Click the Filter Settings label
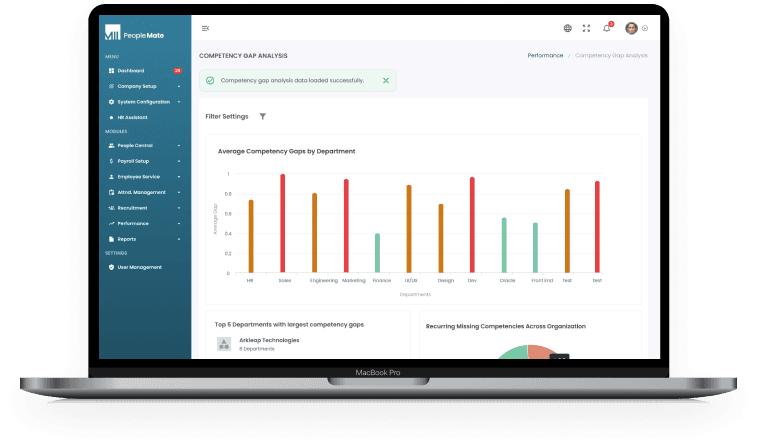Viewport: 757px width, 440px height. pyautogui.click(x=227, y=116)
